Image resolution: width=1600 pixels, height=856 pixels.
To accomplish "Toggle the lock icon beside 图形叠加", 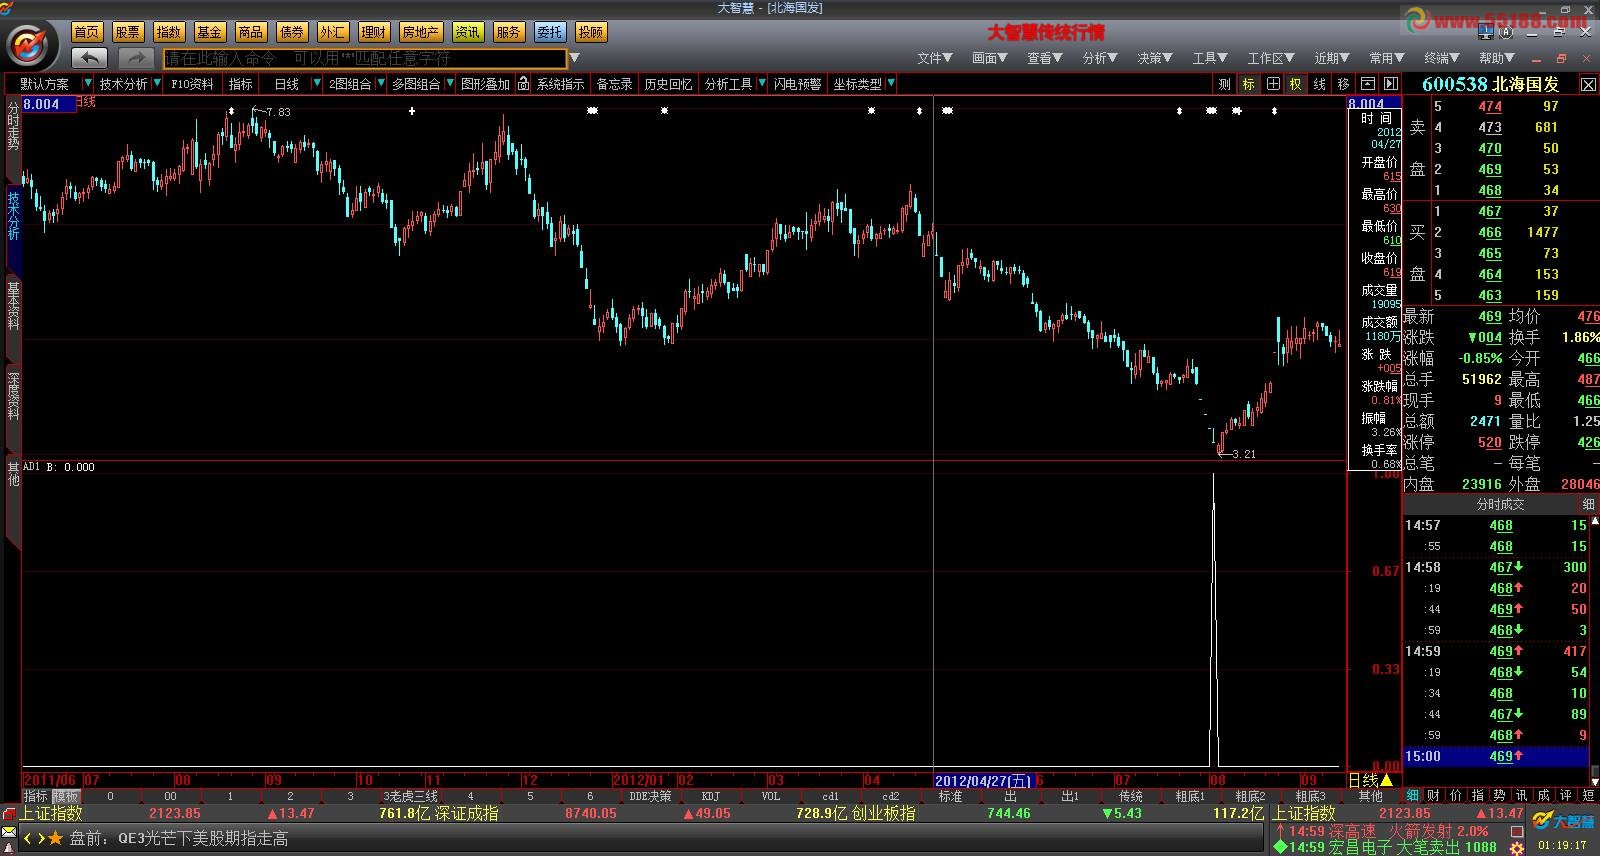I will coord(523,84).
